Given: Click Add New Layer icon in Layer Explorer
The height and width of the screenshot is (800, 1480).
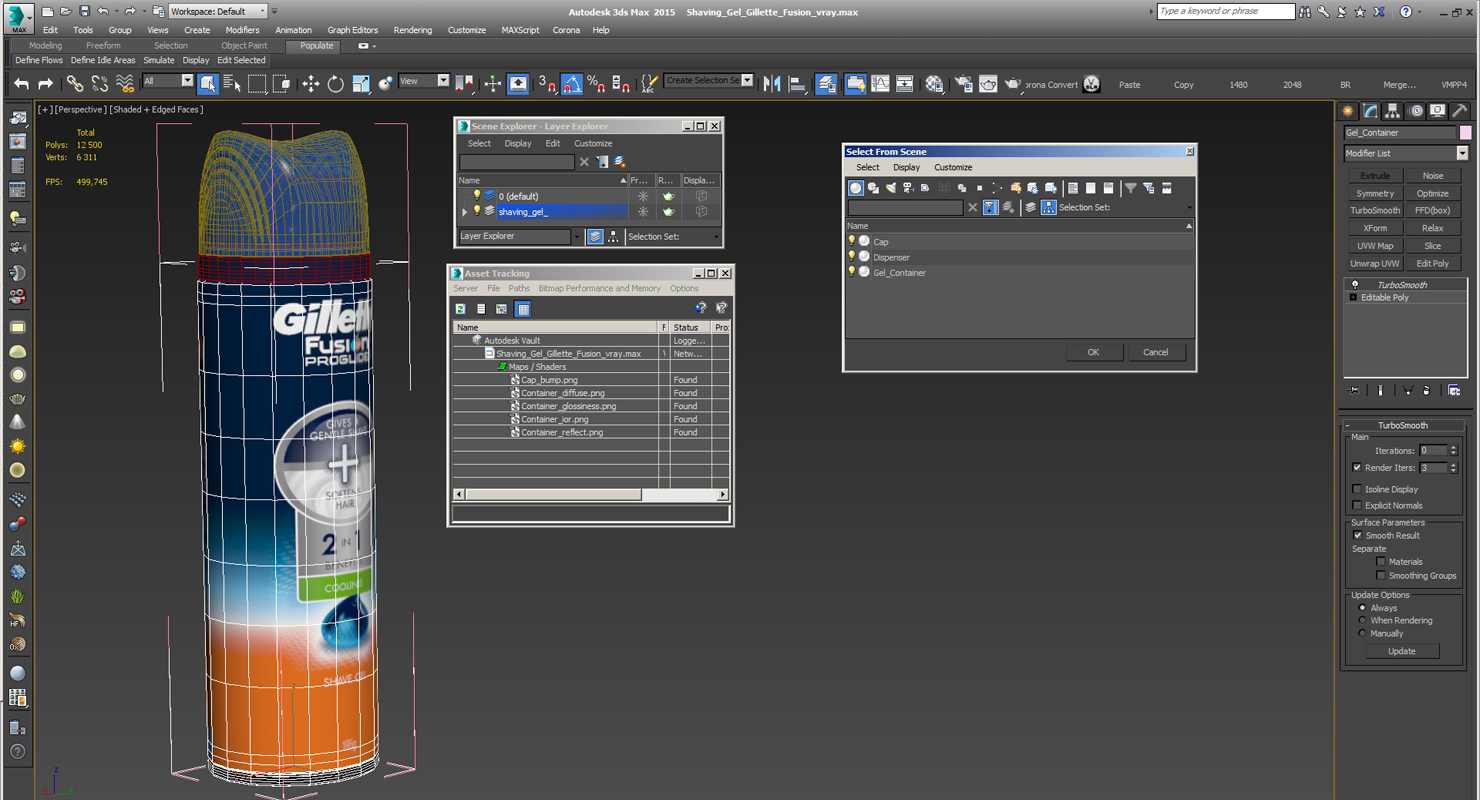Looking at the screenshot, I should click(619, 162).
